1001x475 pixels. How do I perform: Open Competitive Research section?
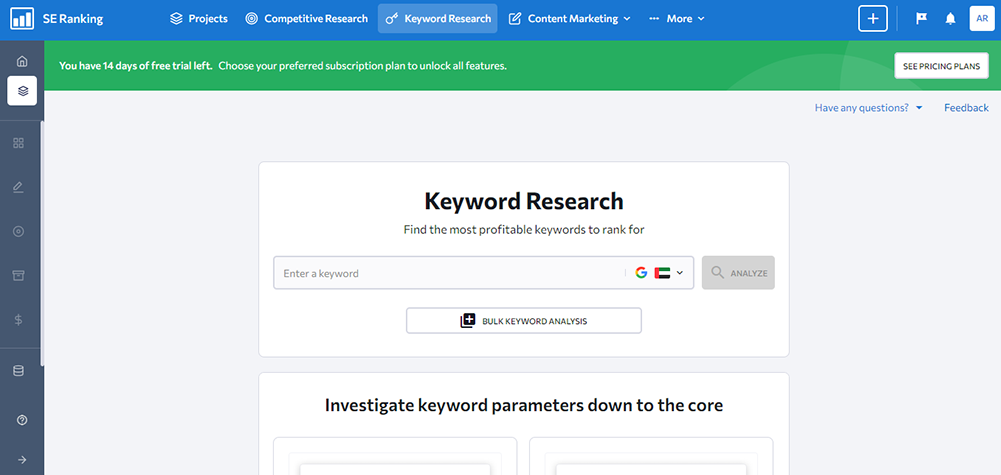coord(306,19)
